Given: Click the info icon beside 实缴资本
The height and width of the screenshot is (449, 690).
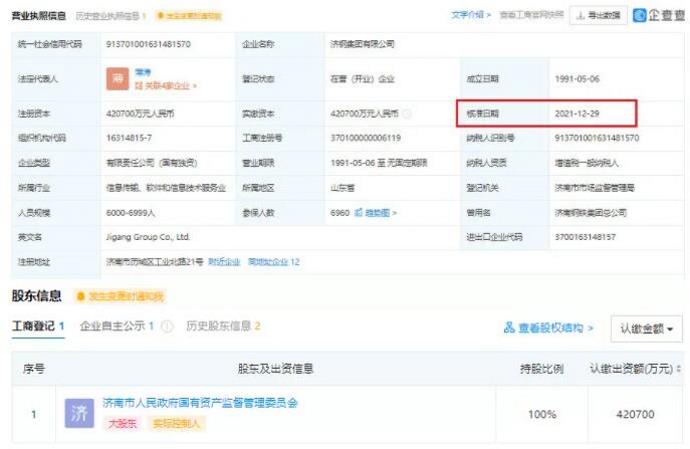Looking at the screenshot, I should click(x=407, y=114).
